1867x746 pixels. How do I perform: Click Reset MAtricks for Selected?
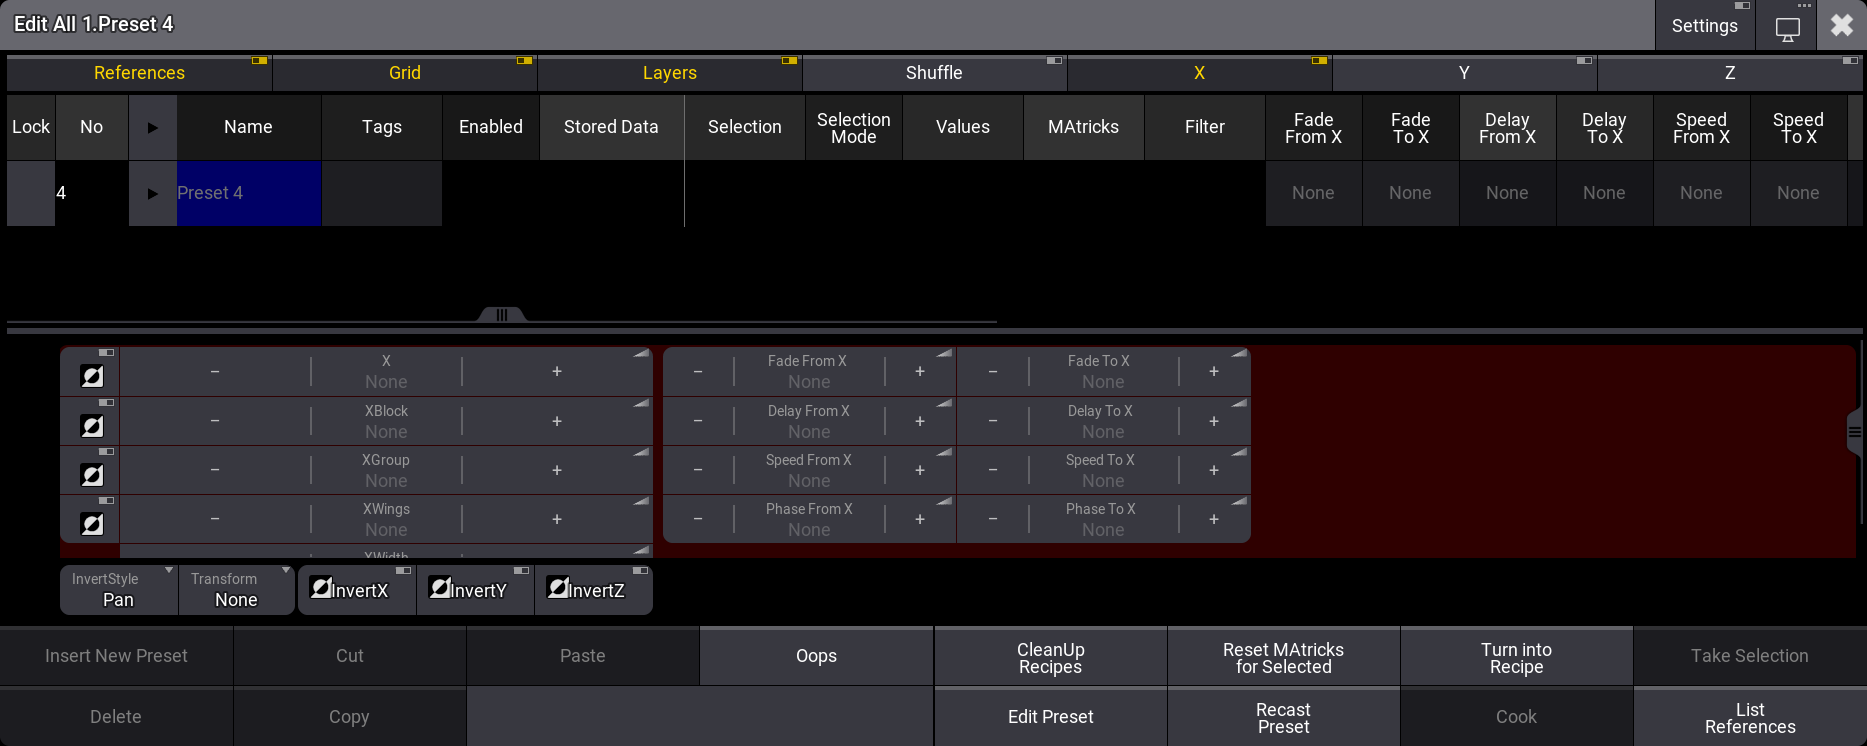[x=1283, y=658]
